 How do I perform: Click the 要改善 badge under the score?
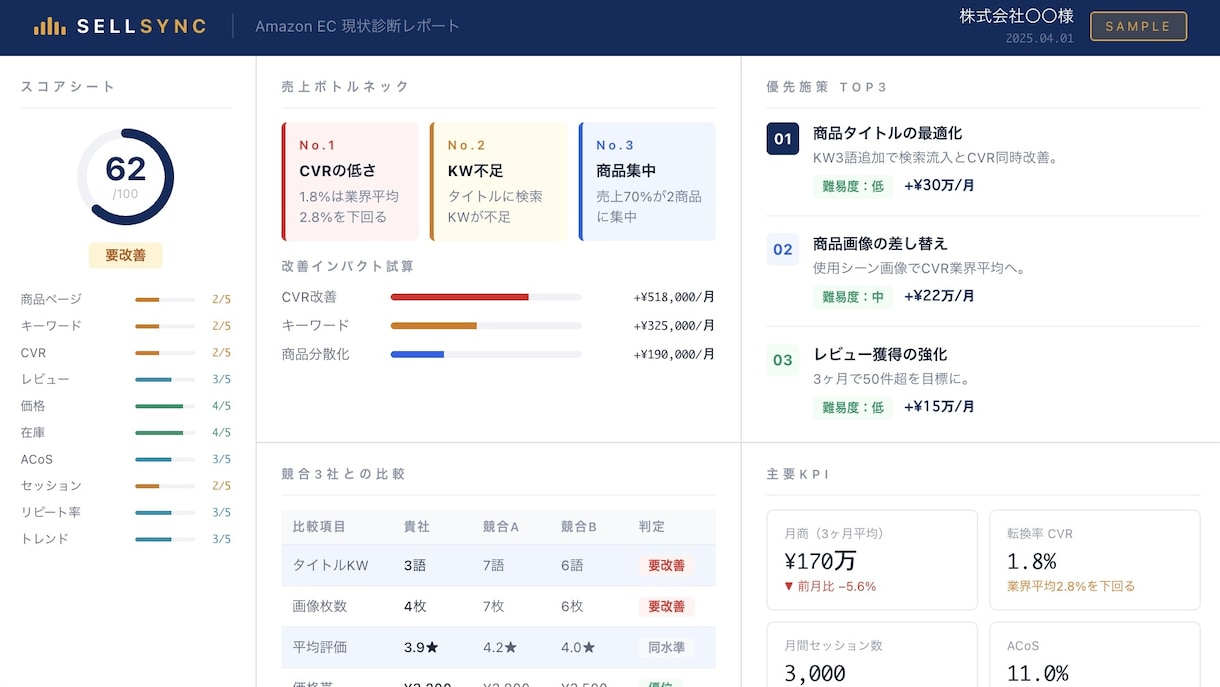click(126, 255)
